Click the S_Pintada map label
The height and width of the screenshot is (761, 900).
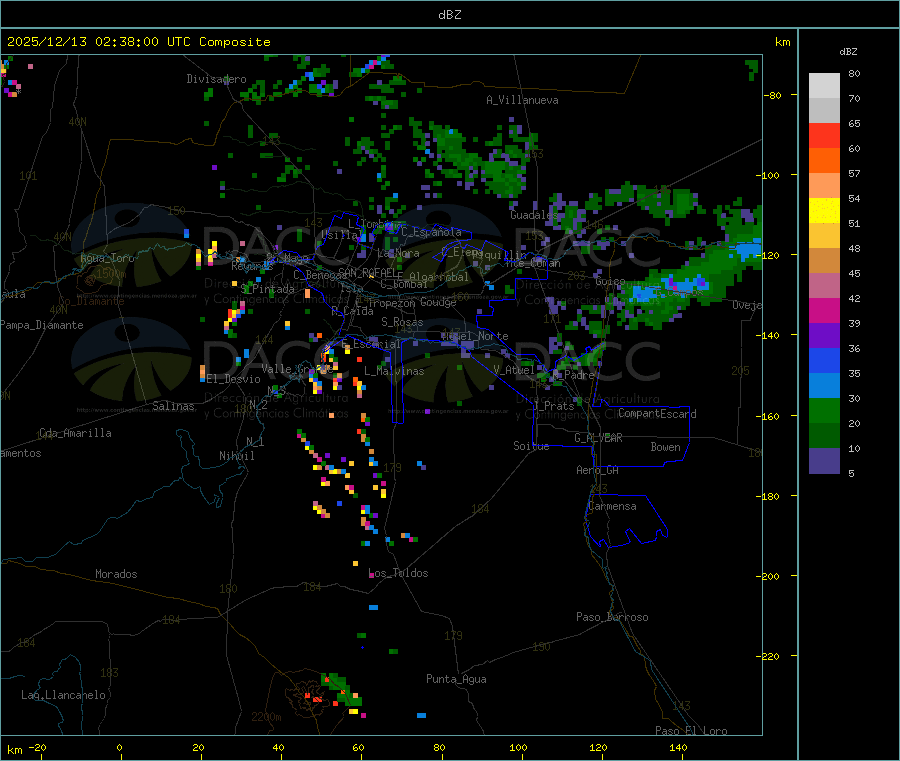[x=267, y=289]
